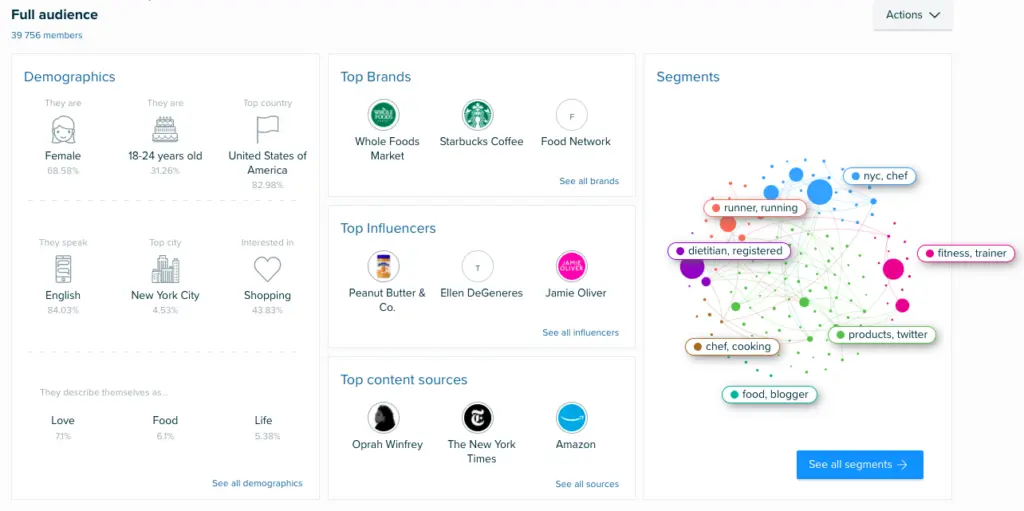
Task: Click the Amazon content source icon
Action: click(572, 418)
